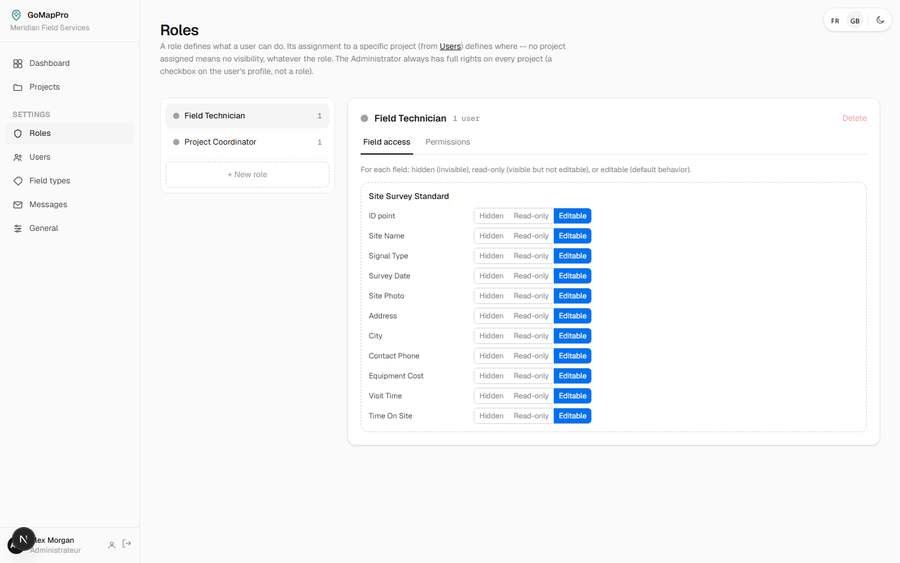
Task: Set City to Editable
Action: click(572, 336)
